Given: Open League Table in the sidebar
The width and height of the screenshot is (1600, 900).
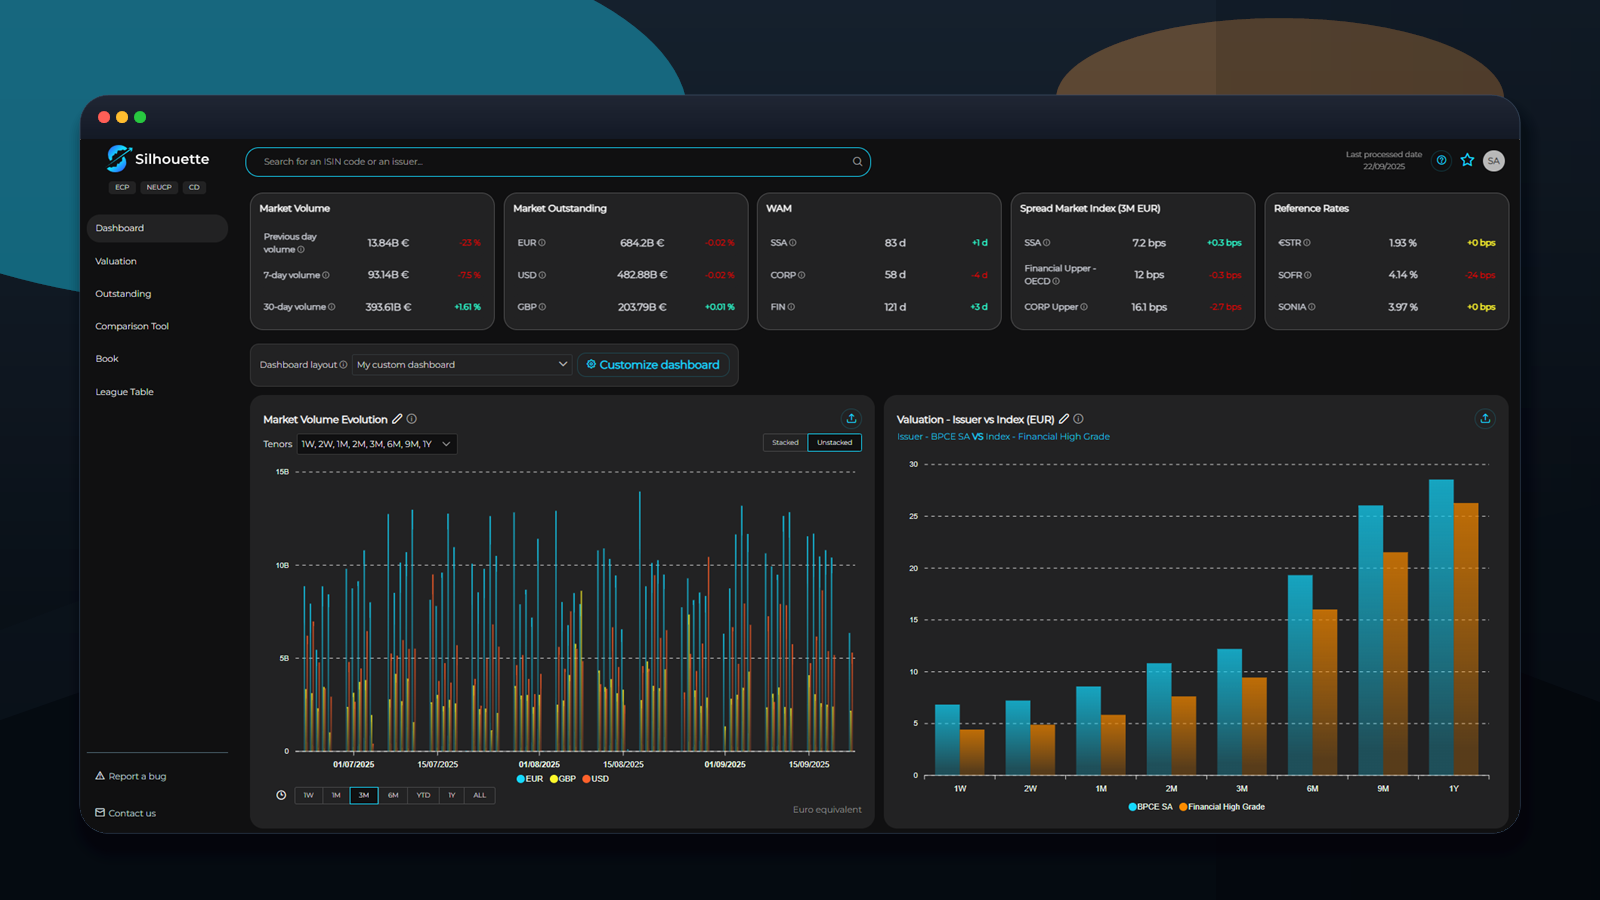Looking at the screenshot, I should pos(124,392).
